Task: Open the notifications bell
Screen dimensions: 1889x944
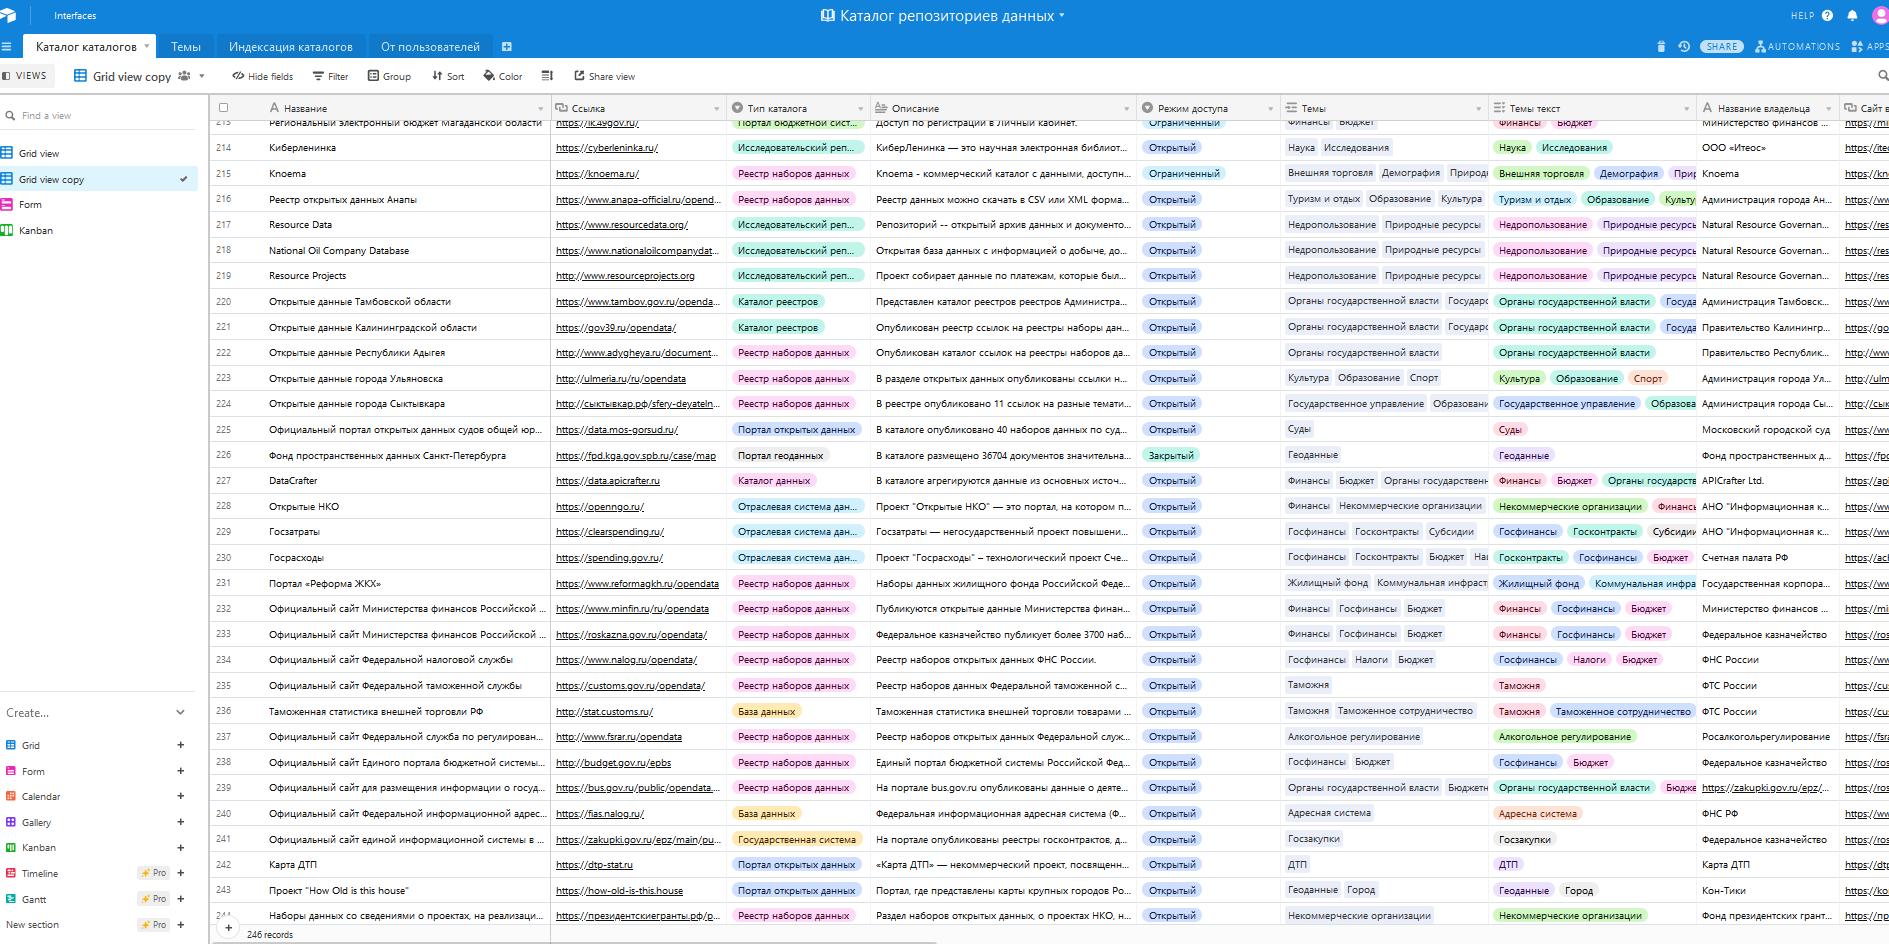Action: 1852,16
